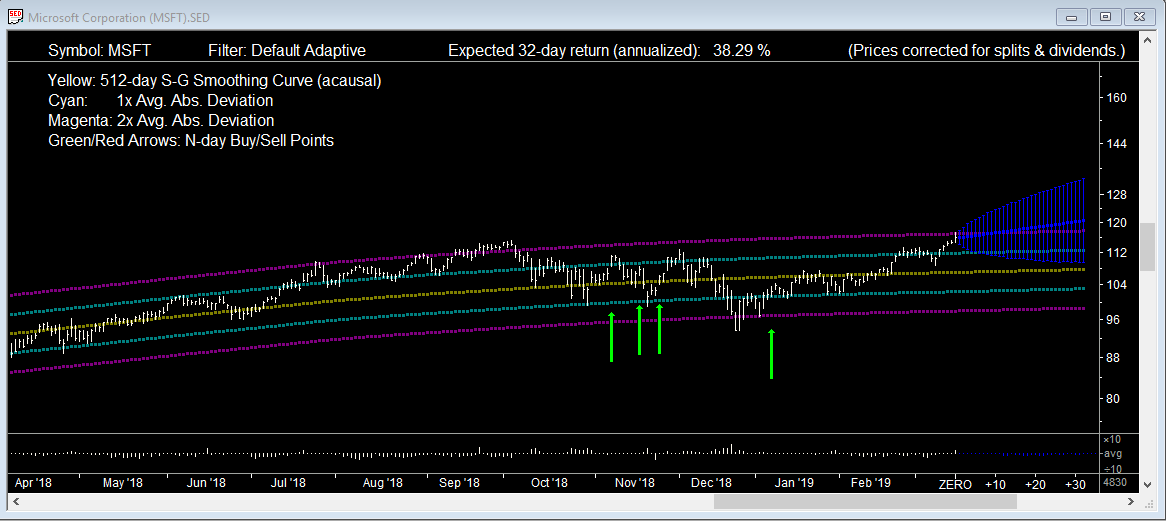Close the MSFT.SED chart window

[1140, 16]
